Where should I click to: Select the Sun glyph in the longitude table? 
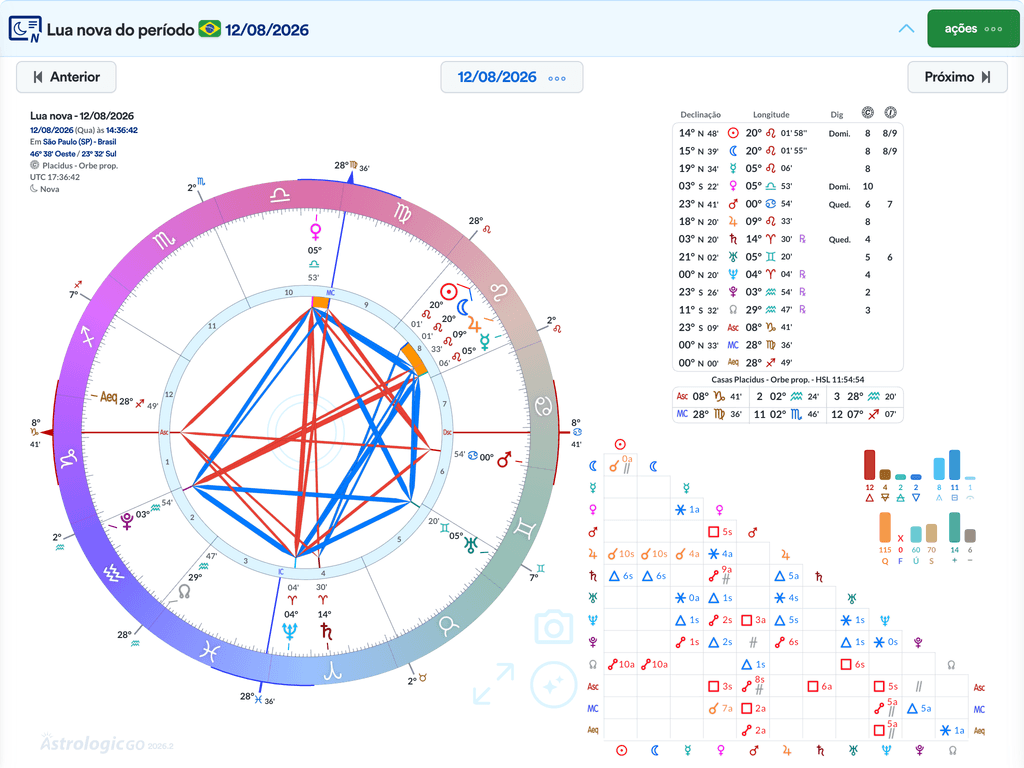733,133
